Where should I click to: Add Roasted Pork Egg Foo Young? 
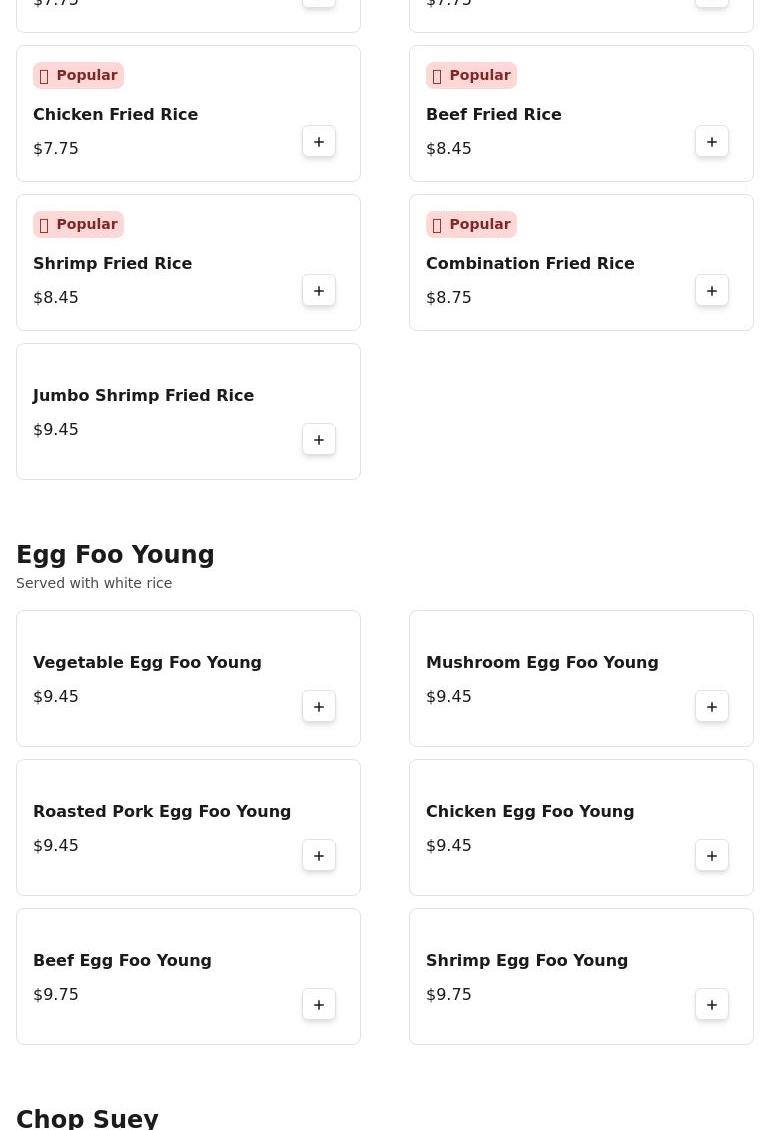(319, 856)
